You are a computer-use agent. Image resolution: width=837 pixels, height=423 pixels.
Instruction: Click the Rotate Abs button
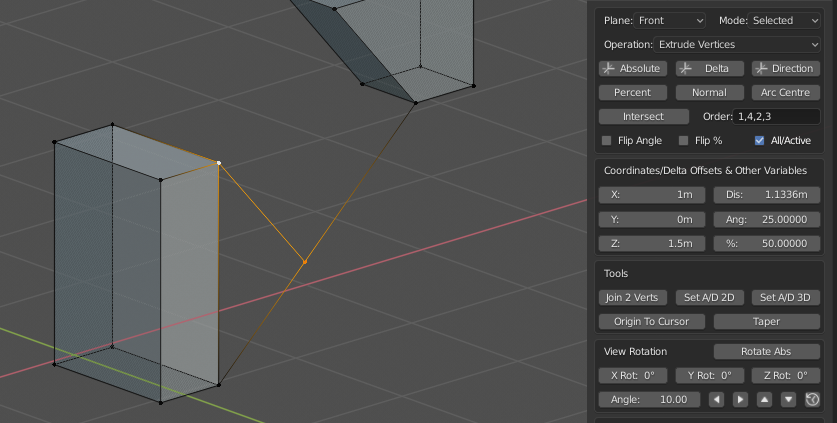[766, 351]
